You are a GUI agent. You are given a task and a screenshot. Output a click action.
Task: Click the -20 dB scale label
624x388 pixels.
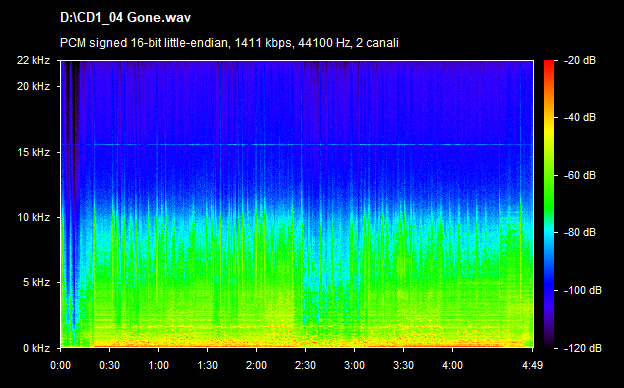pyautogui.click(x=580, y=60)
